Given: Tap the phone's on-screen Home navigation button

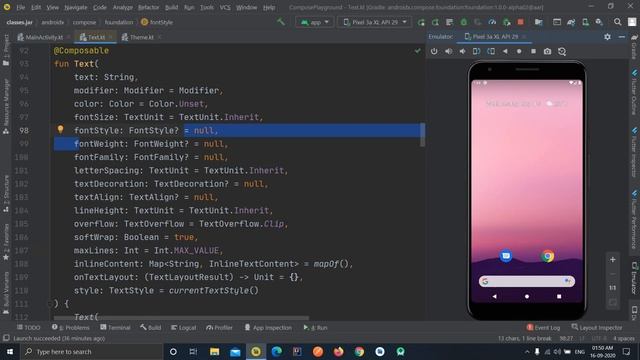Looking at the screenshot, I should point(527,296).
